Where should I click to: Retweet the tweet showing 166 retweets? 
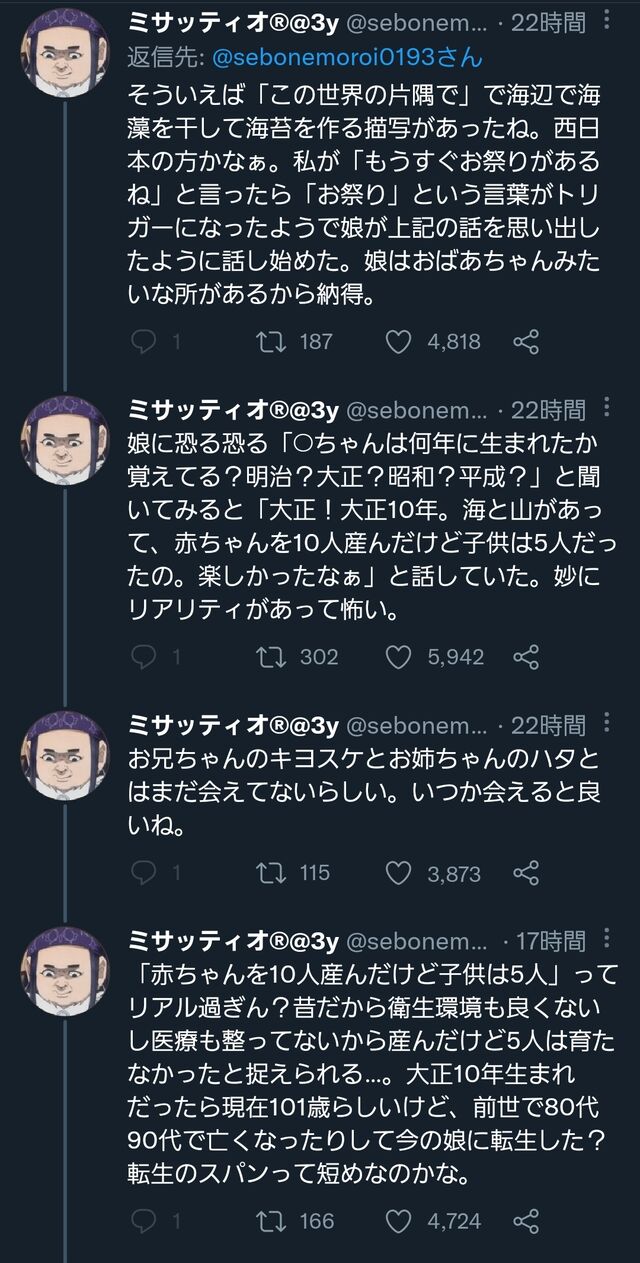(268, 1221)
